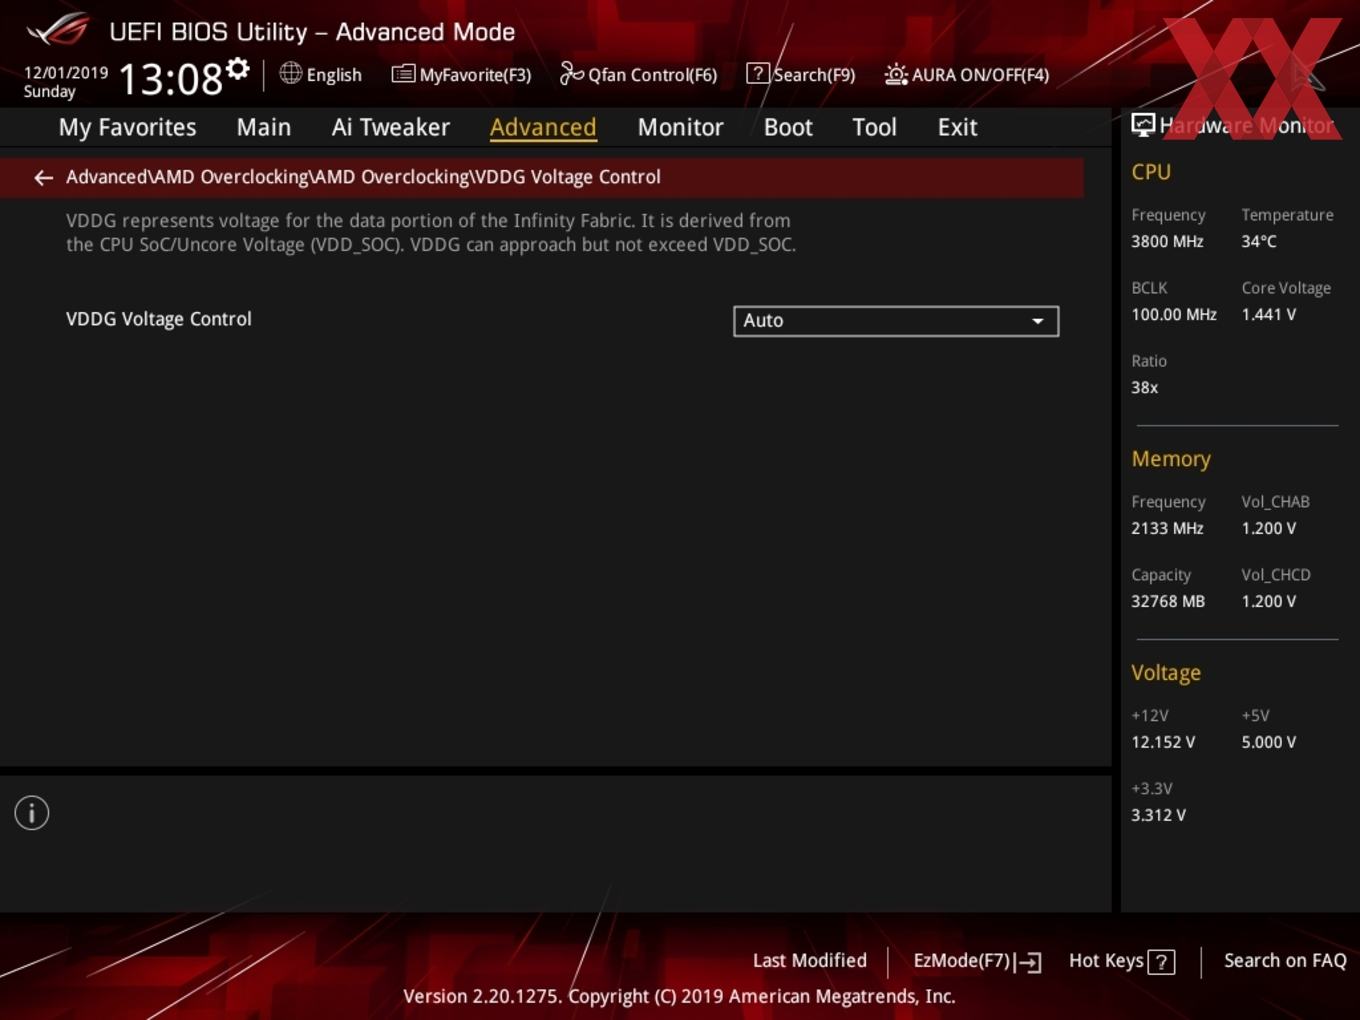Click the VDDG description text
This screenshot has height=1020, width=1360.
431,232
